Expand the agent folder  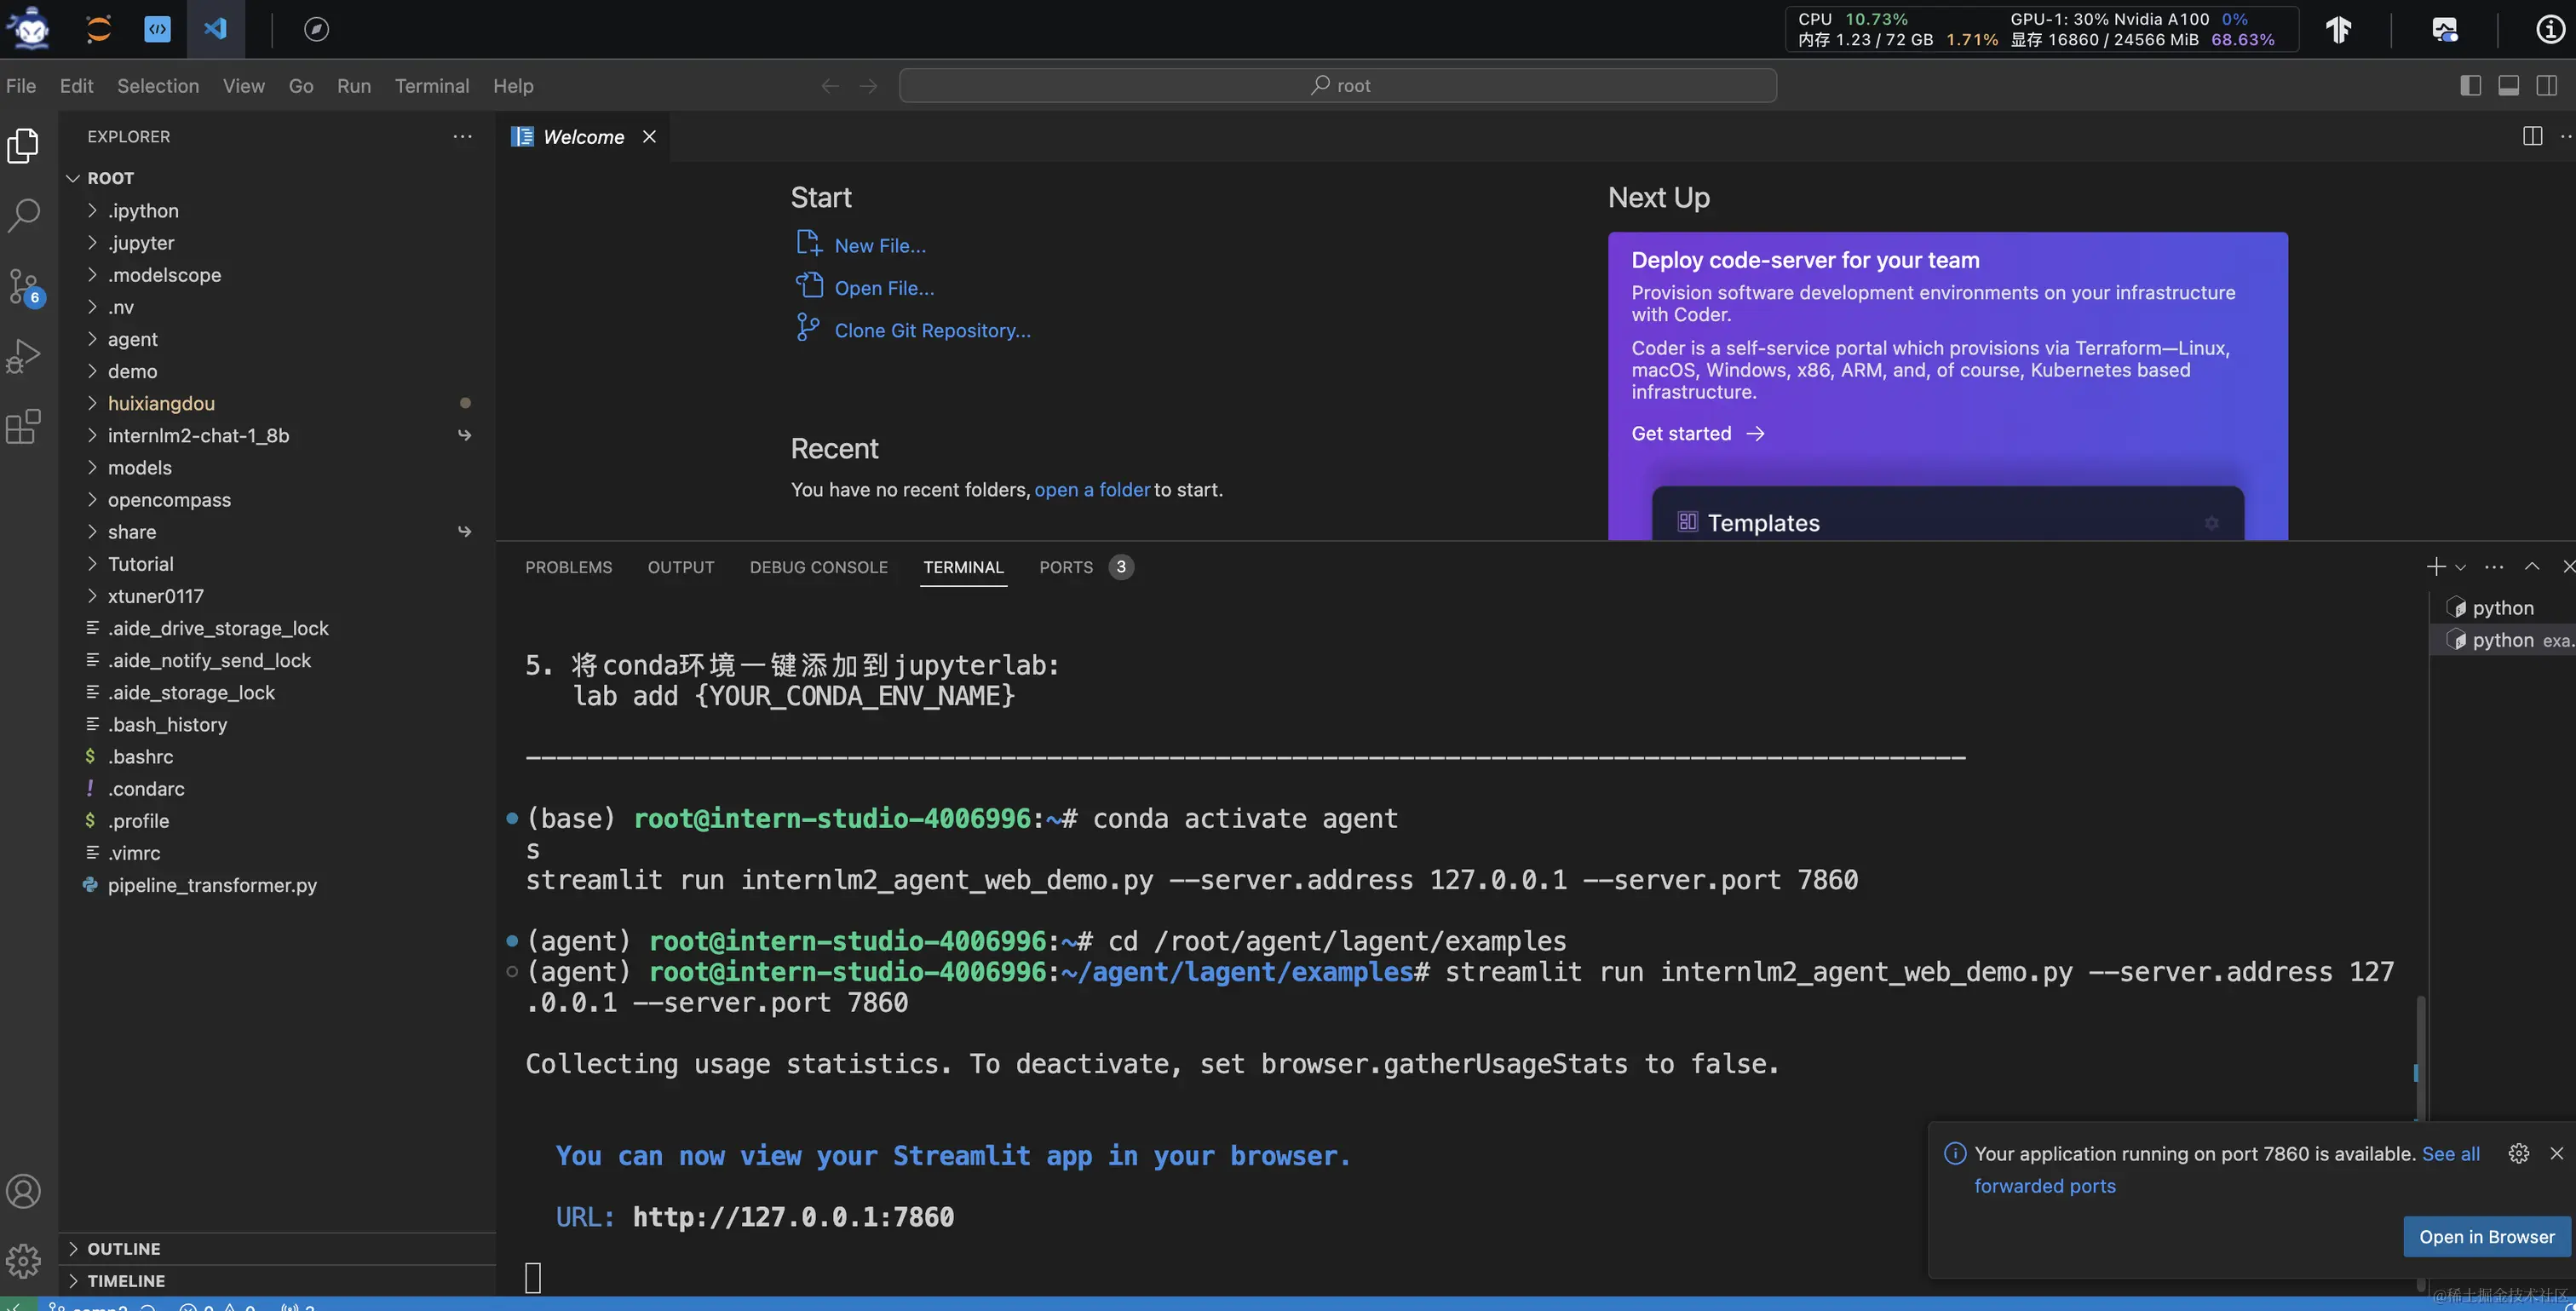[x=277, y=339]
